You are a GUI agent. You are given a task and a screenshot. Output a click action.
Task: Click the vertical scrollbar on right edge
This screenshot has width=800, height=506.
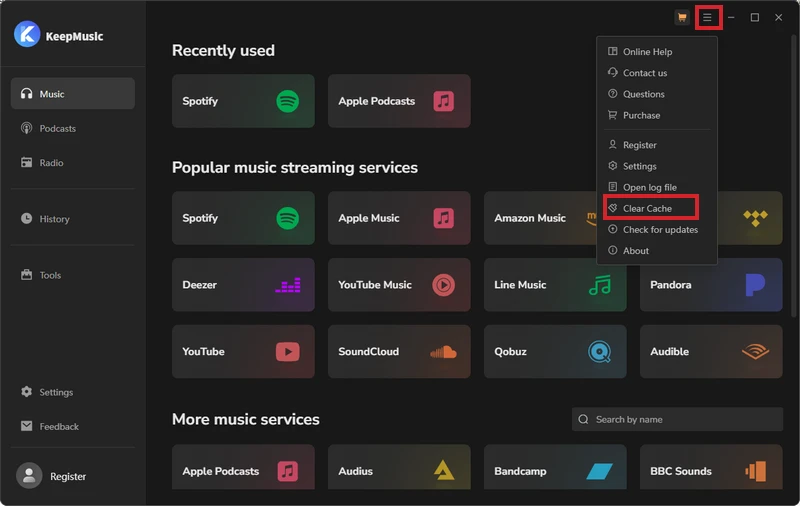coord(794,176)
